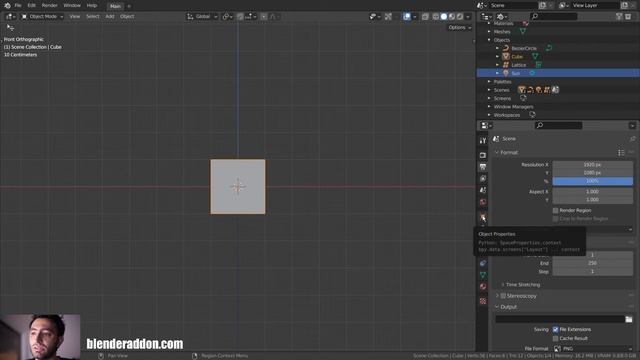Switch to solid viewport shading

coord(444,16)
